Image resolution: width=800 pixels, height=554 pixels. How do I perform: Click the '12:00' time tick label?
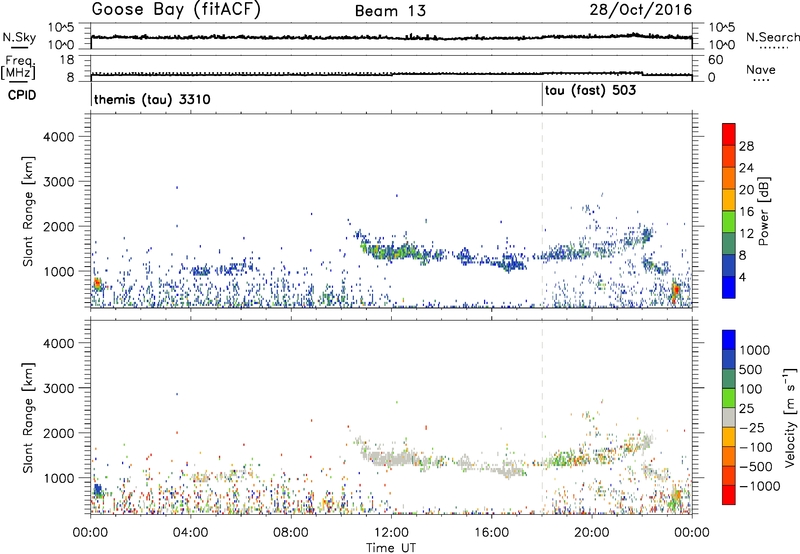pos(391,533)
